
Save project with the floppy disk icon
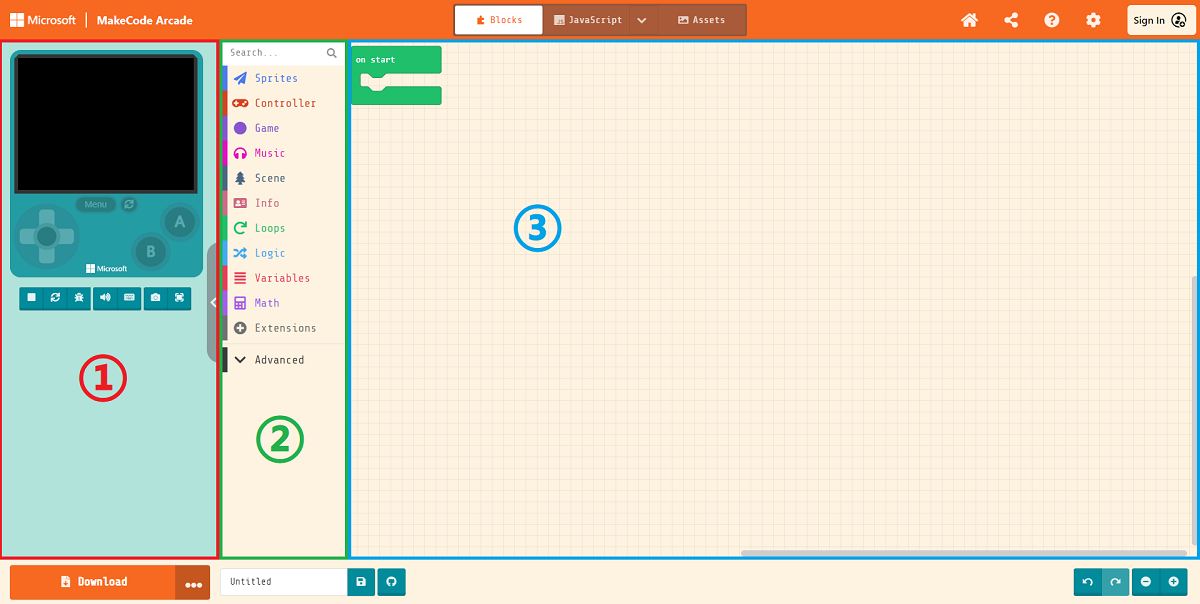point(361,582)
